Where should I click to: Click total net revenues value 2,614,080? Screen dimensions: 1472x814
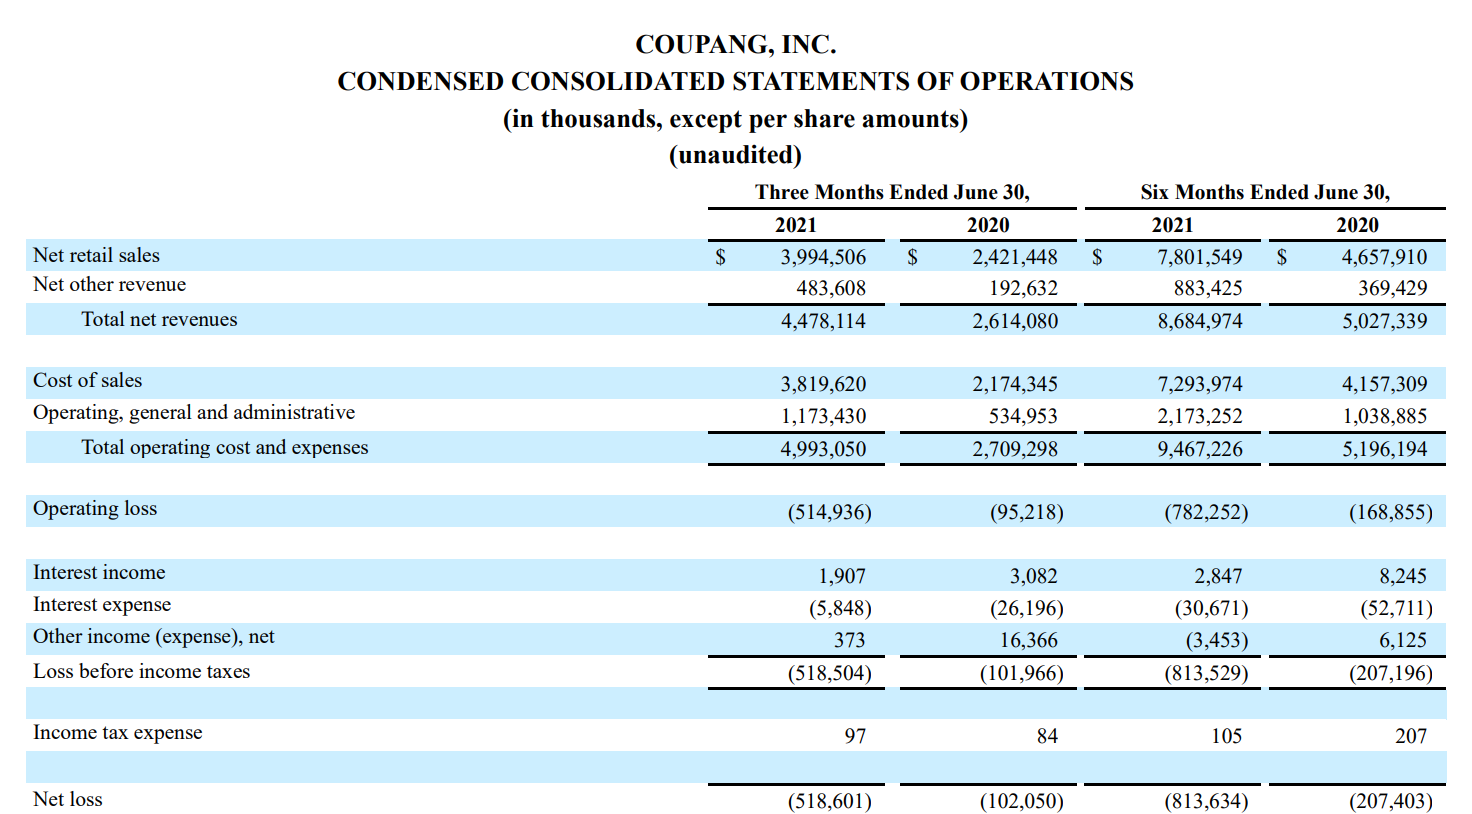(x=1015, y=321)
